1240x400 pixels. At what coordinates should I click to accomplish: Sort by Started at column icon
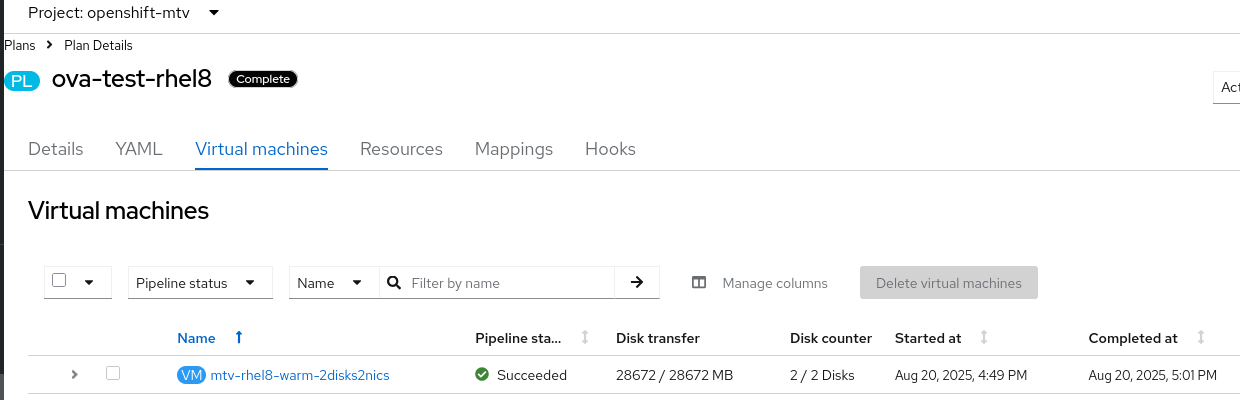[x=985, y=338]
